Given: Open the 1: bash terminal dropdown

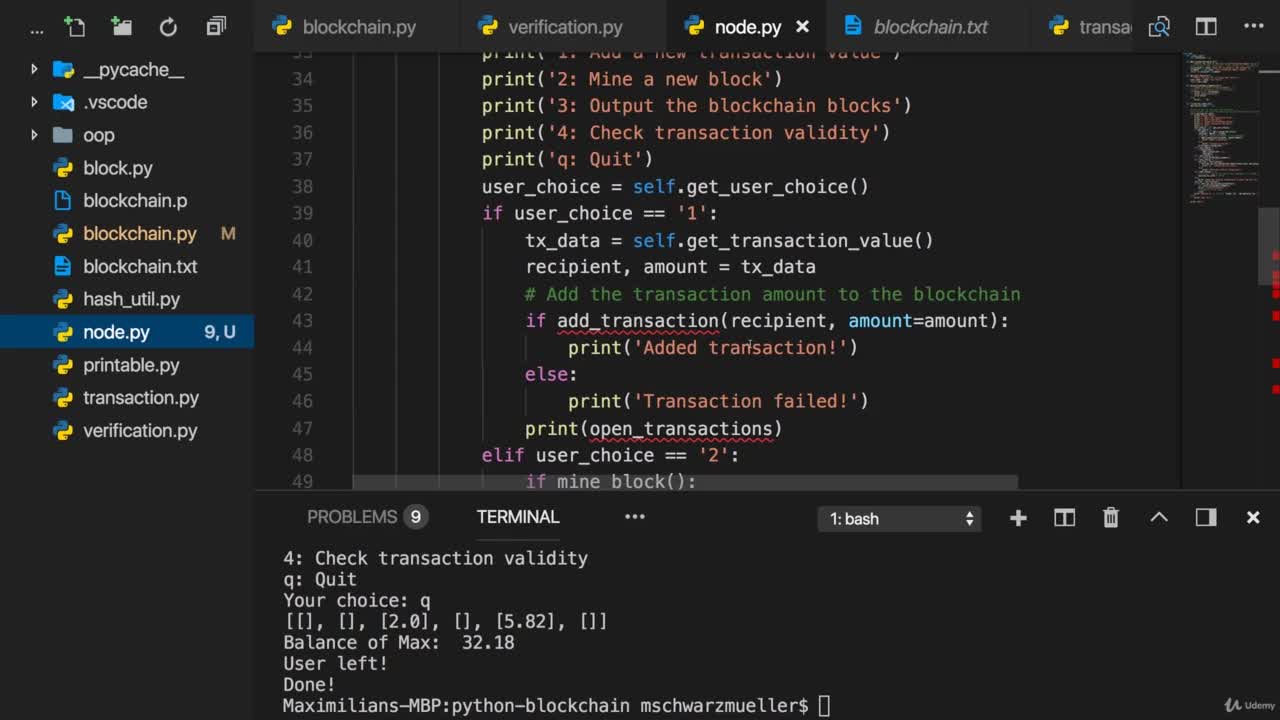Looking at the screenshot, I should click(898, 518).
